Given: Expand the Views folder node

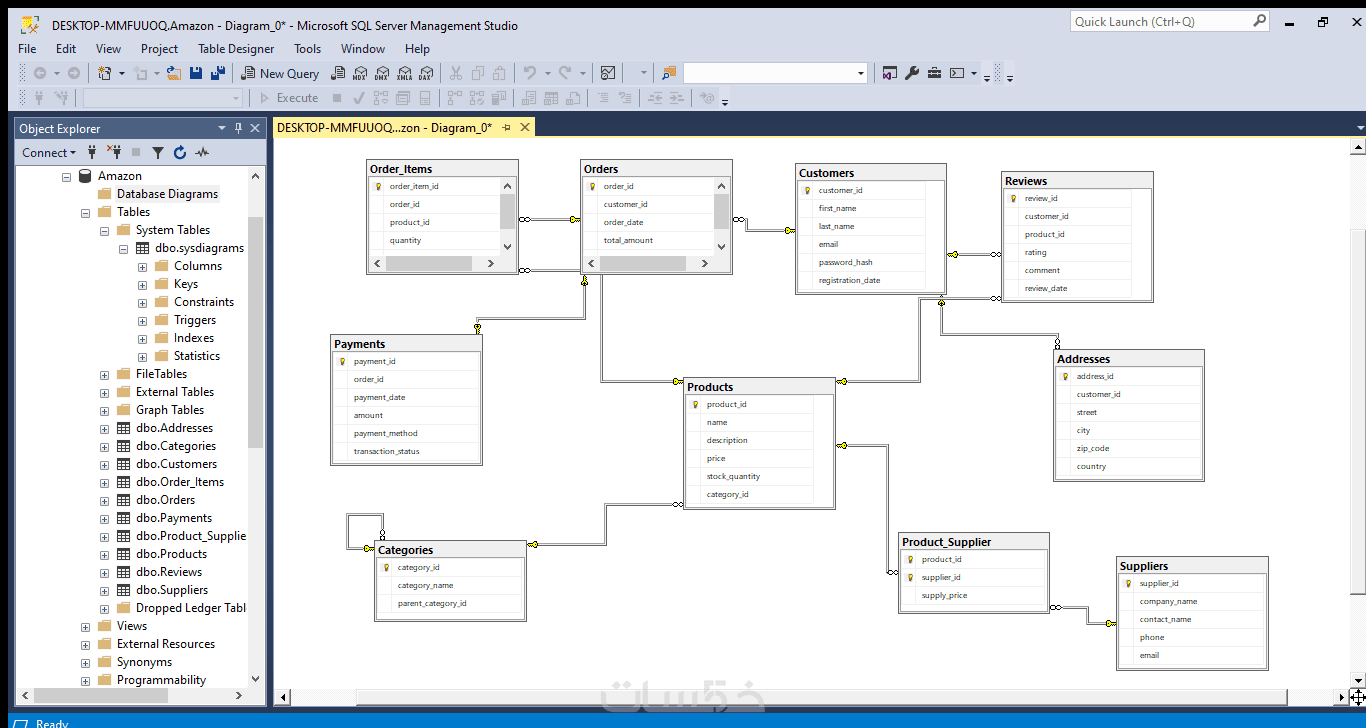Looking at the screenshot, I should [86, 627].
